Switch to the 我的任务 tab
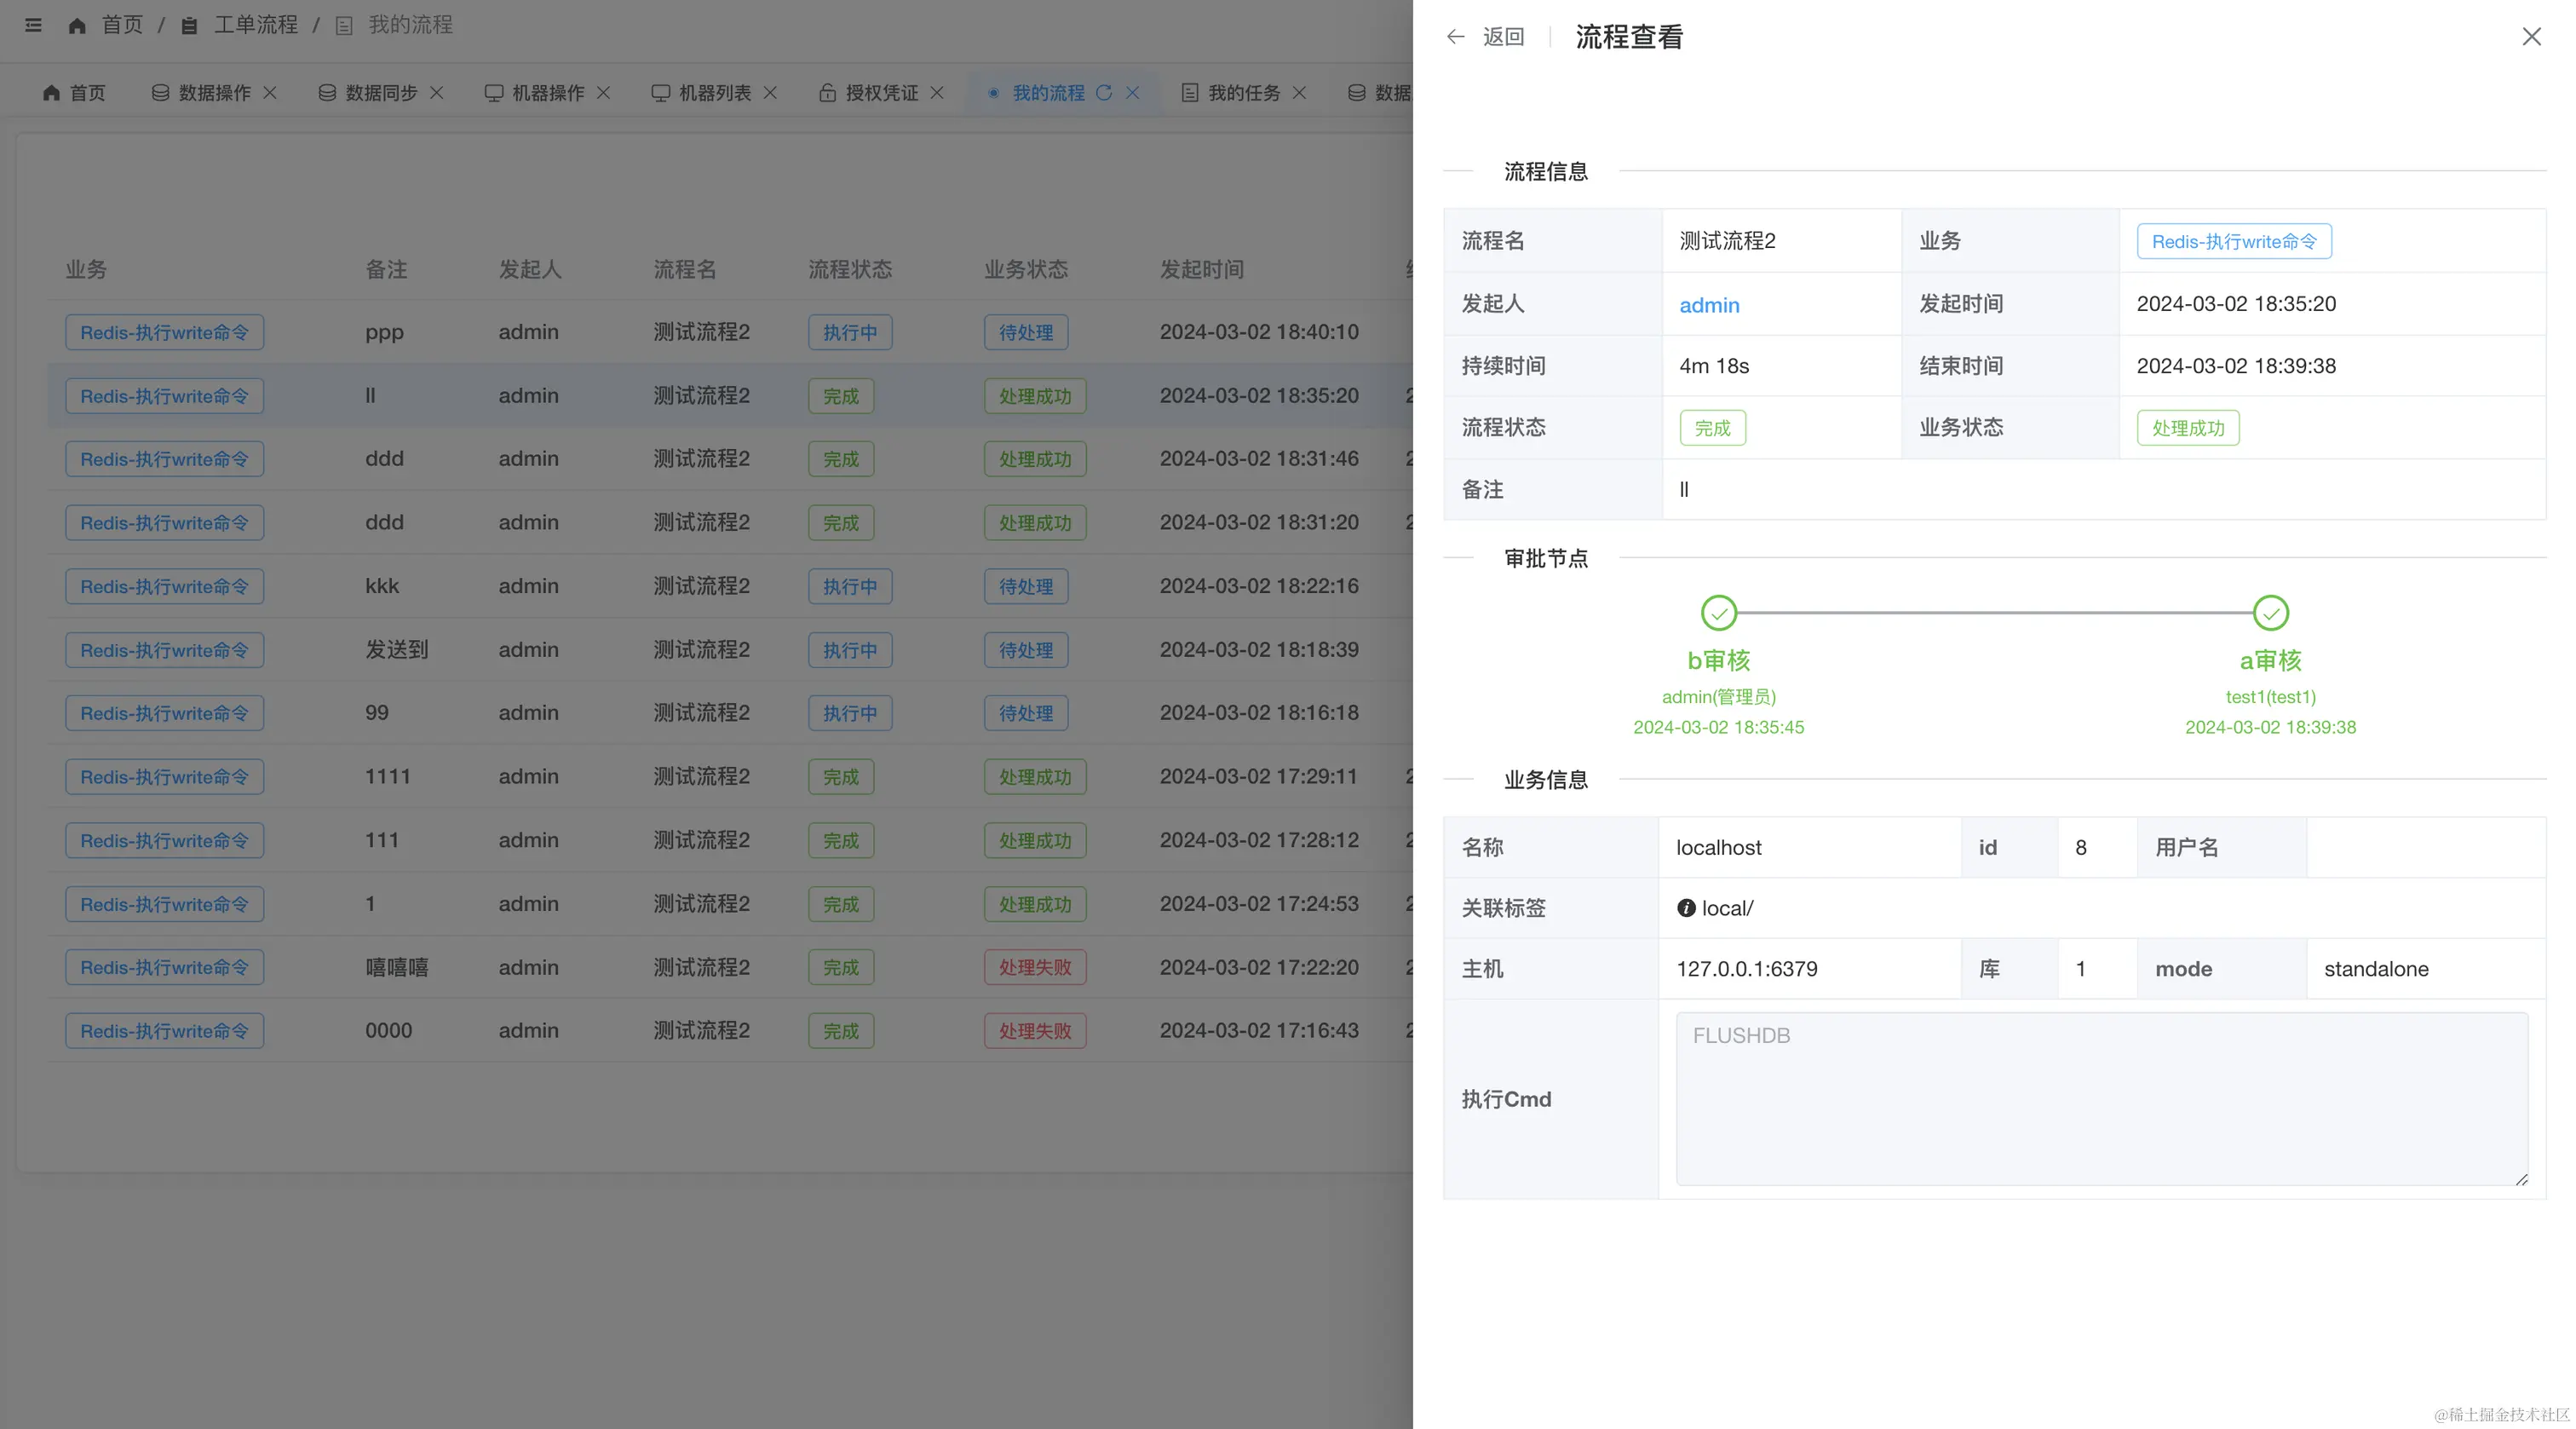Image resolution: width=2576 pixels, height=1429 pixels. [x=1243, y=93]
